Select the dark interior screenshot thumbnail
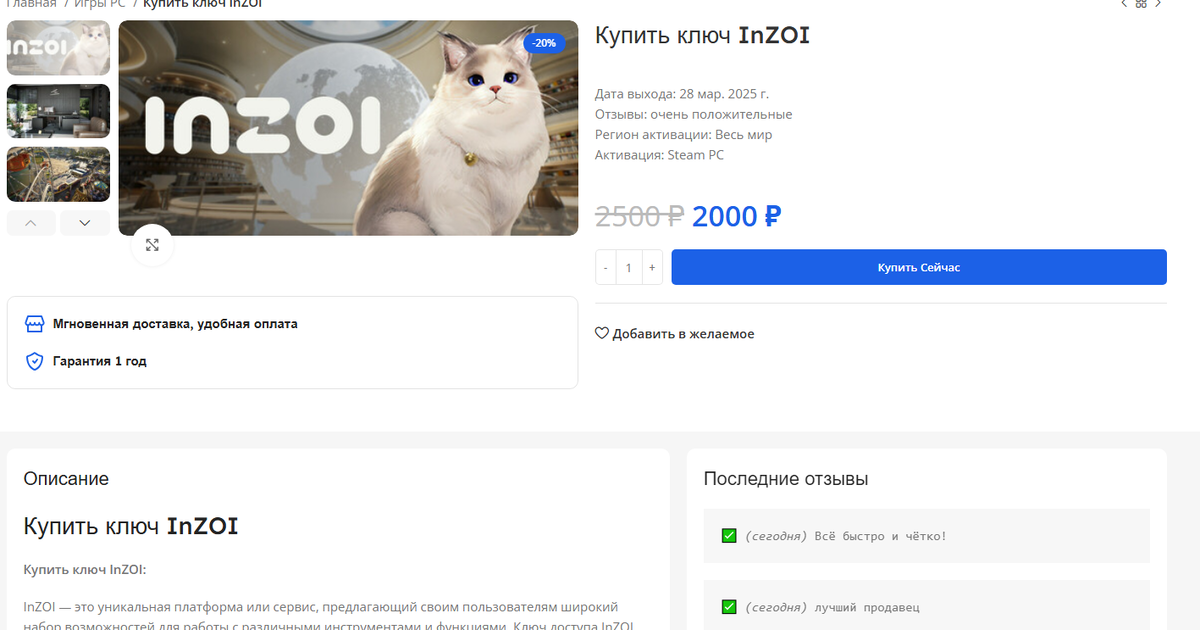 [58, 111]
